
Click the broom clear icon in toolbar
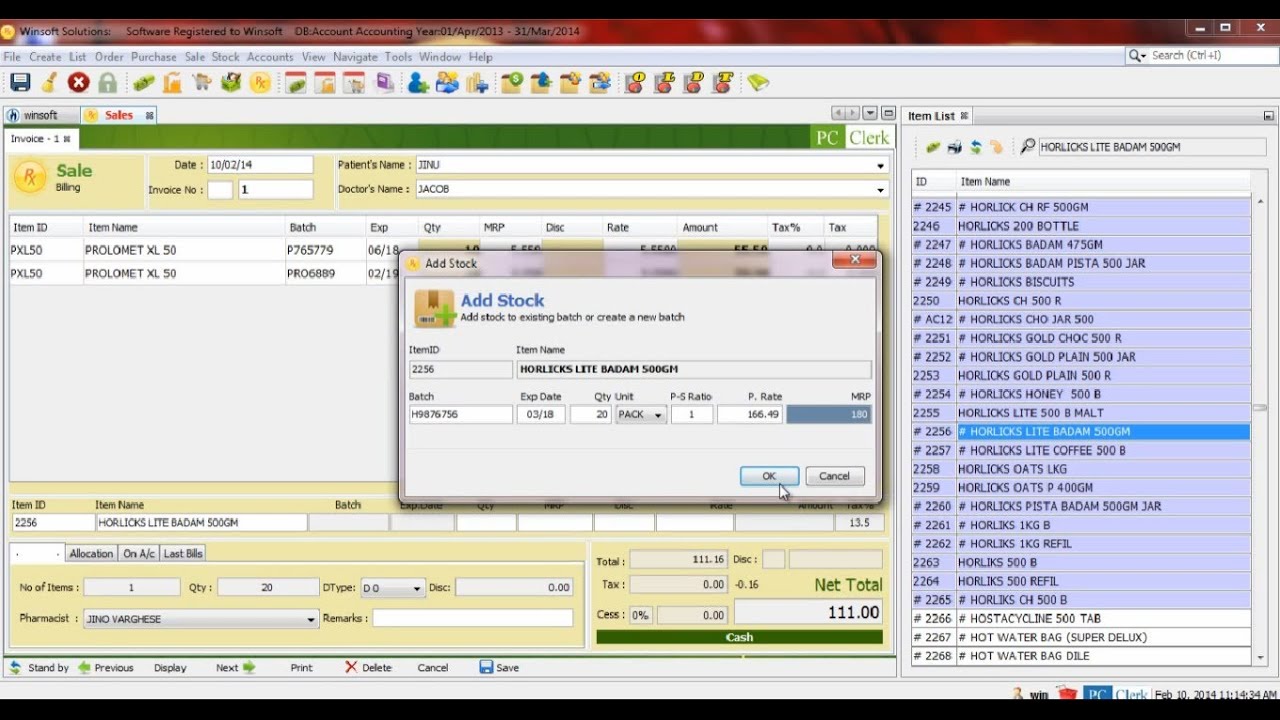(x=49, y=83)
